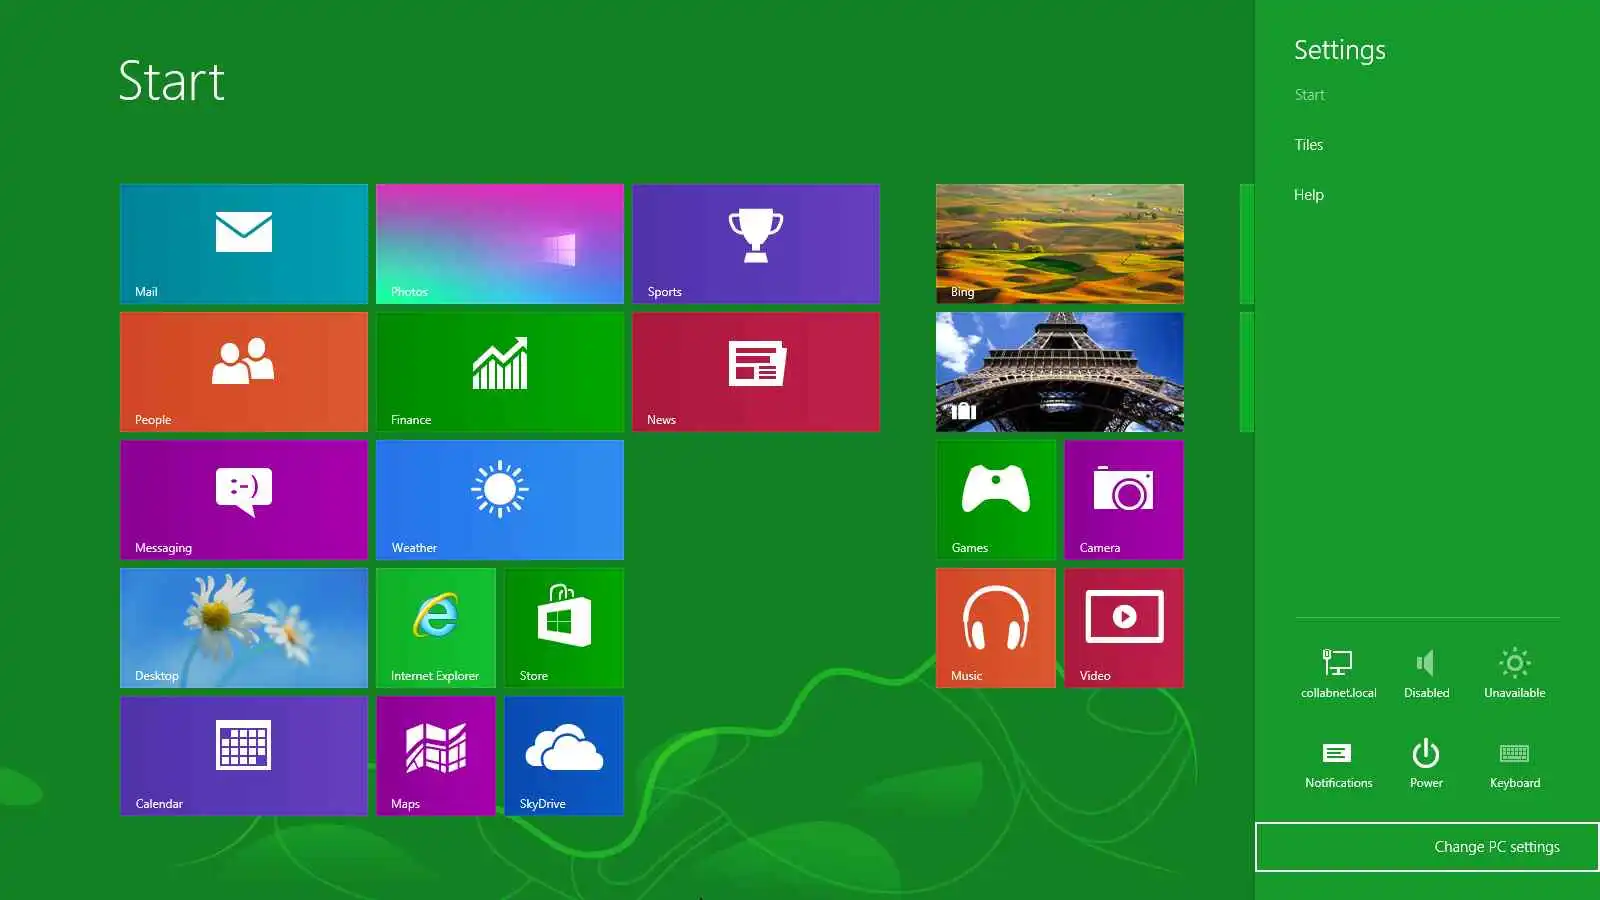The height and width of the screenshot is (900, 1600).
Task: Click the Disabled volume icon
Action: (x=1426, y=673)
